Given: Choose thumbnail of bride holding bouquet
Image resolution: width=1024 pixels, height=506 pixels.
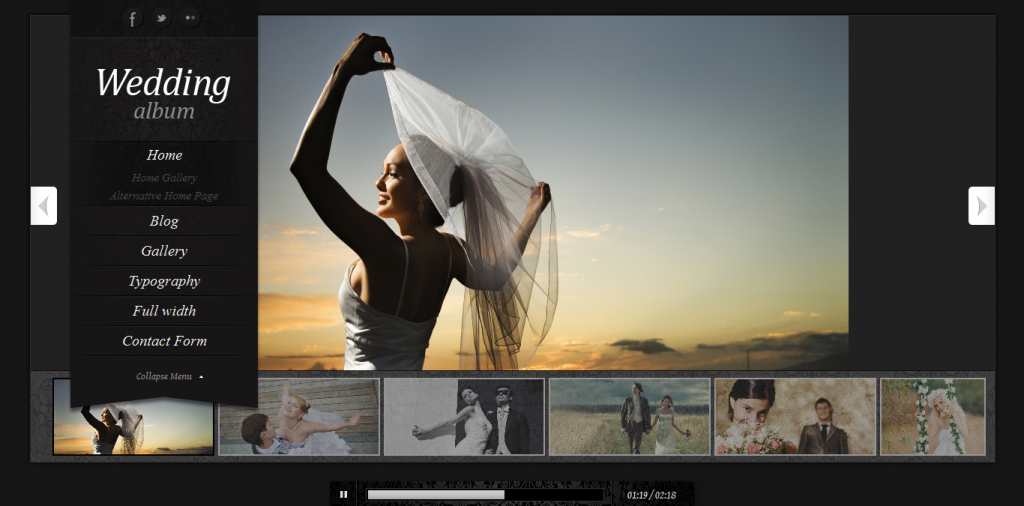Looking at the screenshot, I should pyautogui.click(x=794, y=416).
